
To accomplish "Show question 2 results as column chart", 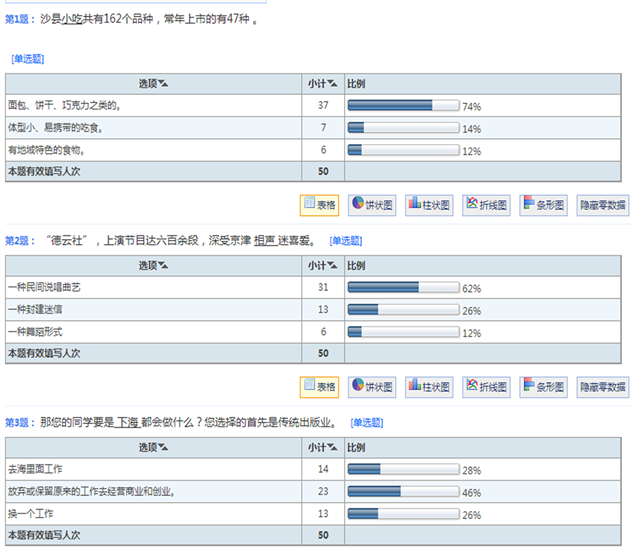I will point(430,387).
